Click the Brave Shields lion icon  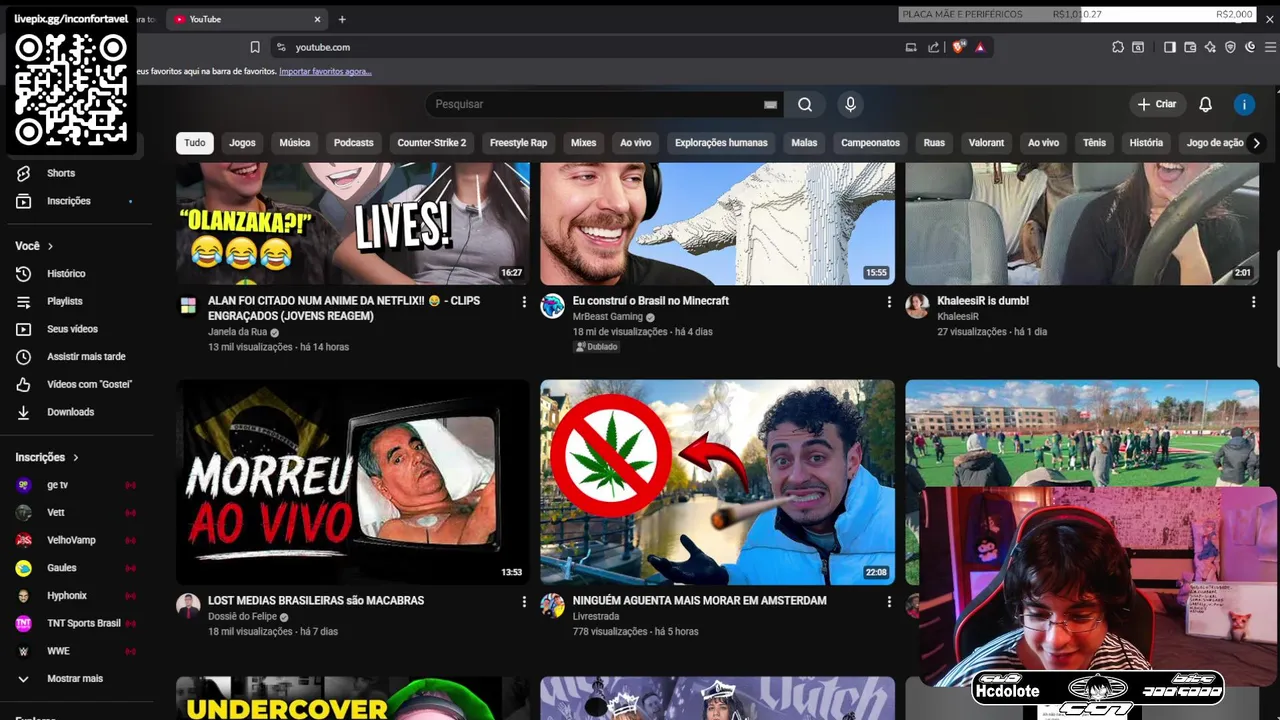[958, 47]
